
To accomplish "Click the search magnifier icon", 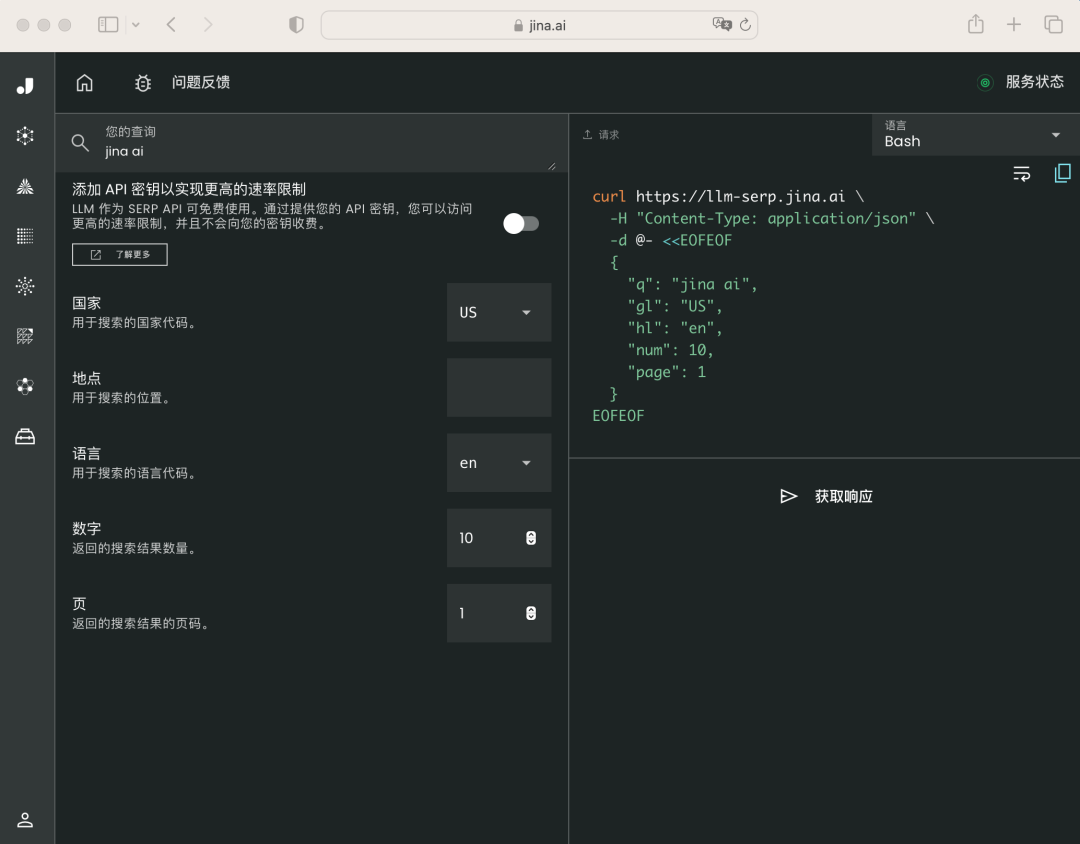I will 80,143.
